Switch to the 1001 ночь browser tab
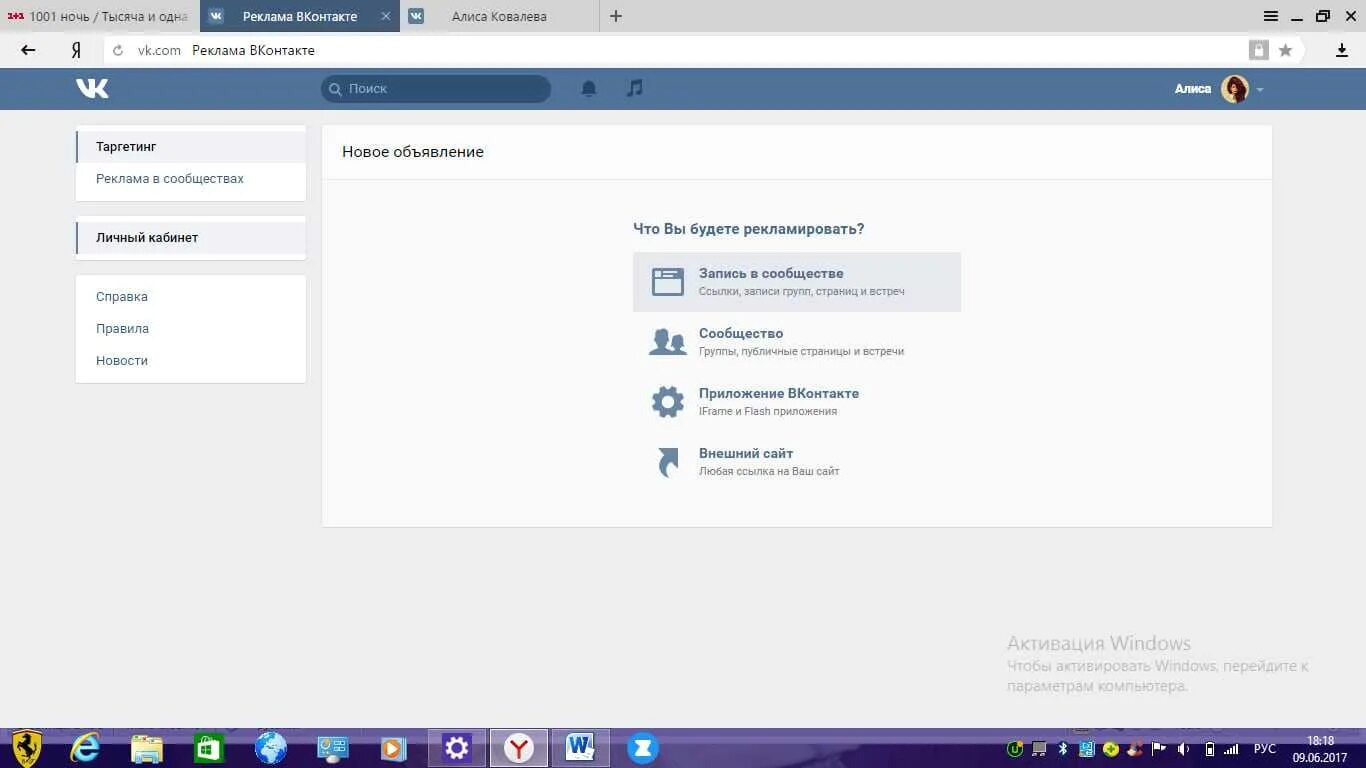 [100, 16]
